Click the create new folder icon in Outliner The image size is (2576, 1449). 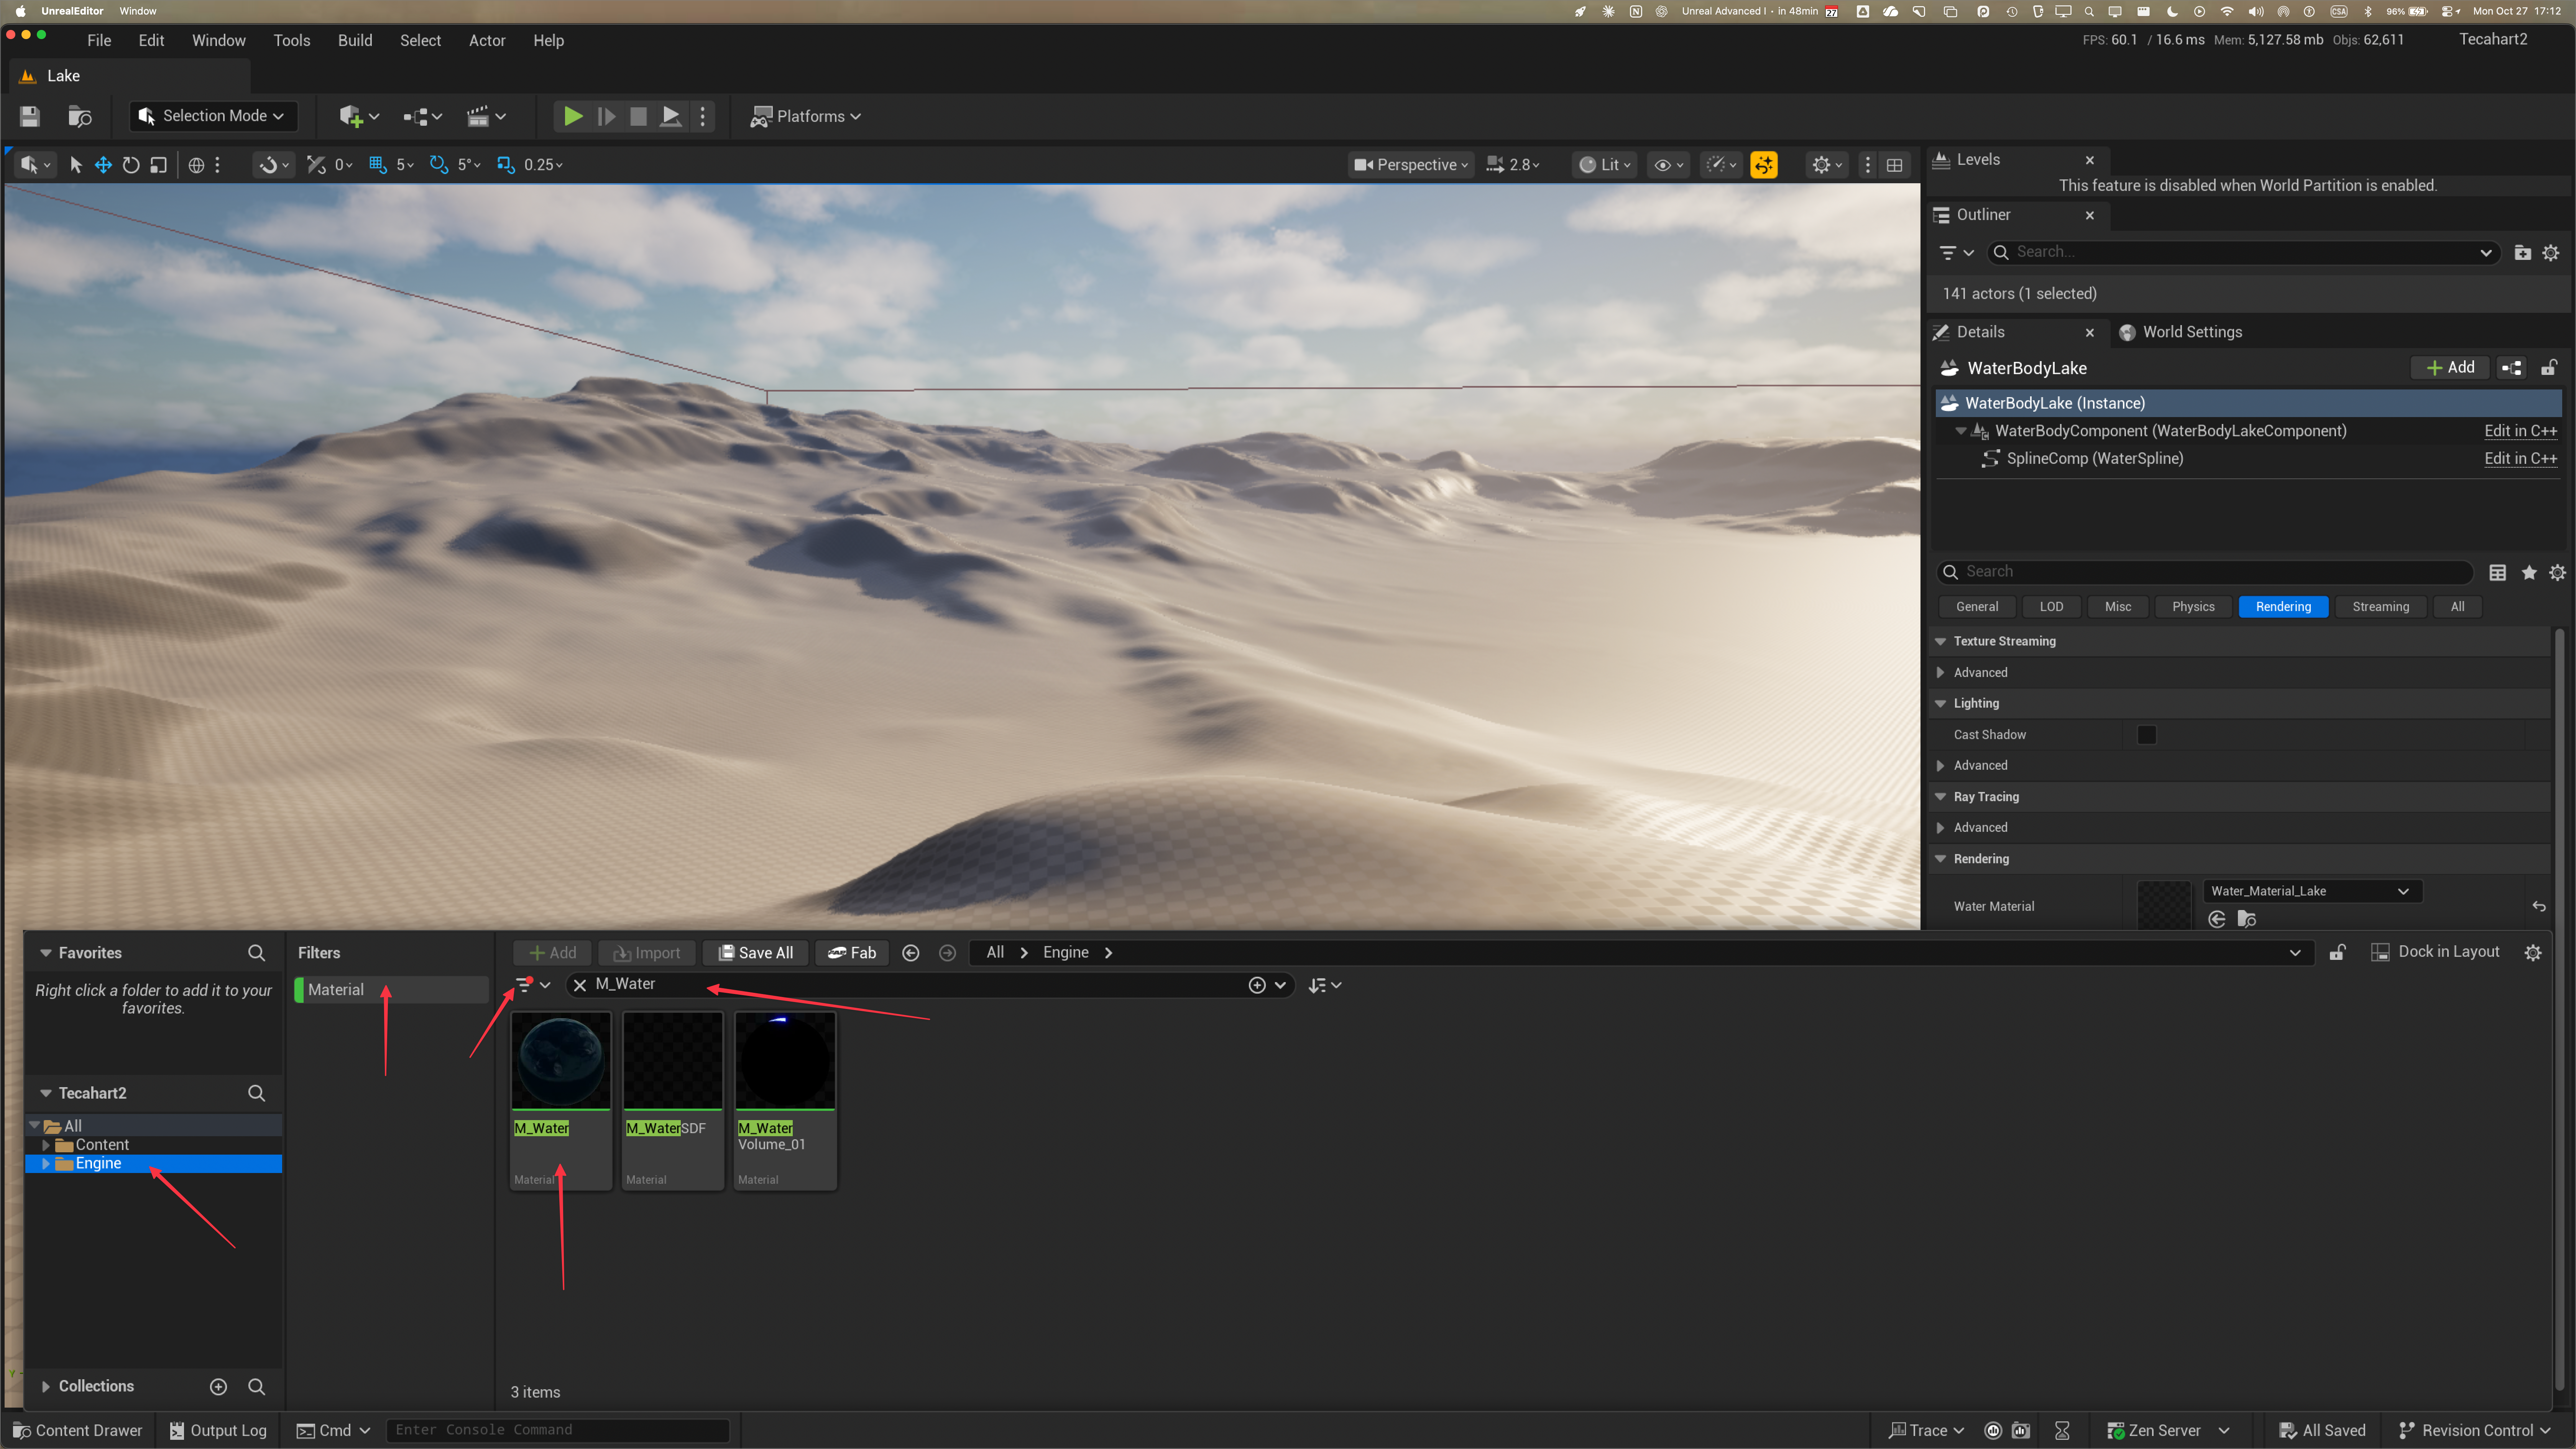(2523, 253)
